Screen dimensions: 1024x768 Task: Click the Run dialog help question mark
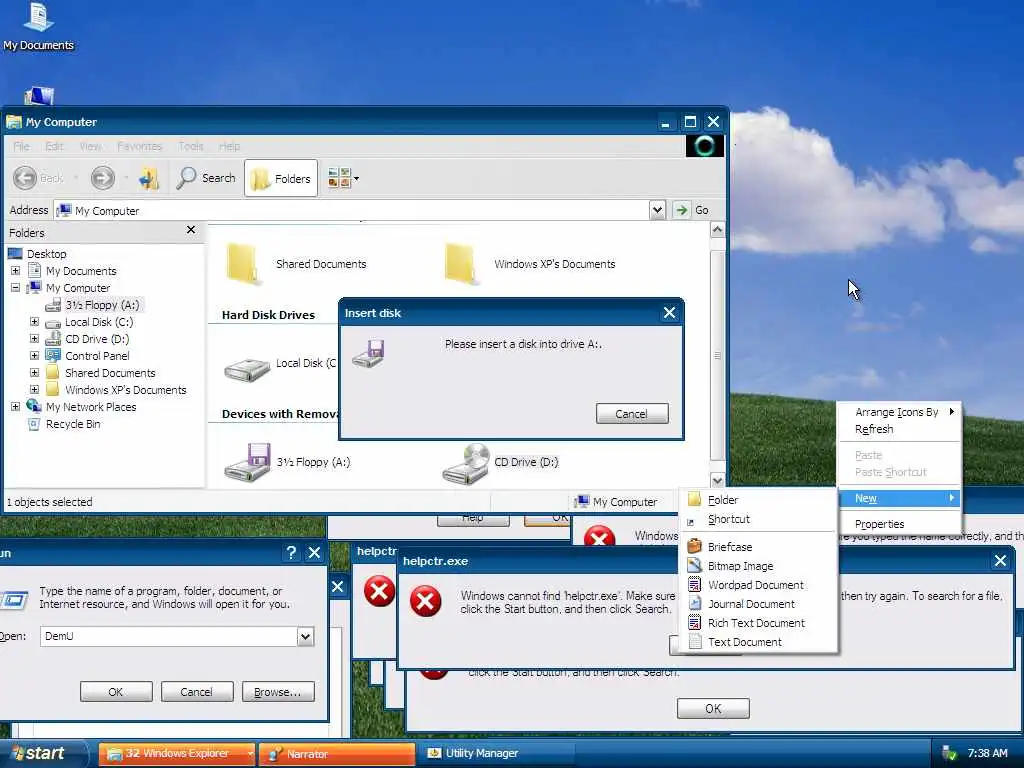click(x=292, y=552)
